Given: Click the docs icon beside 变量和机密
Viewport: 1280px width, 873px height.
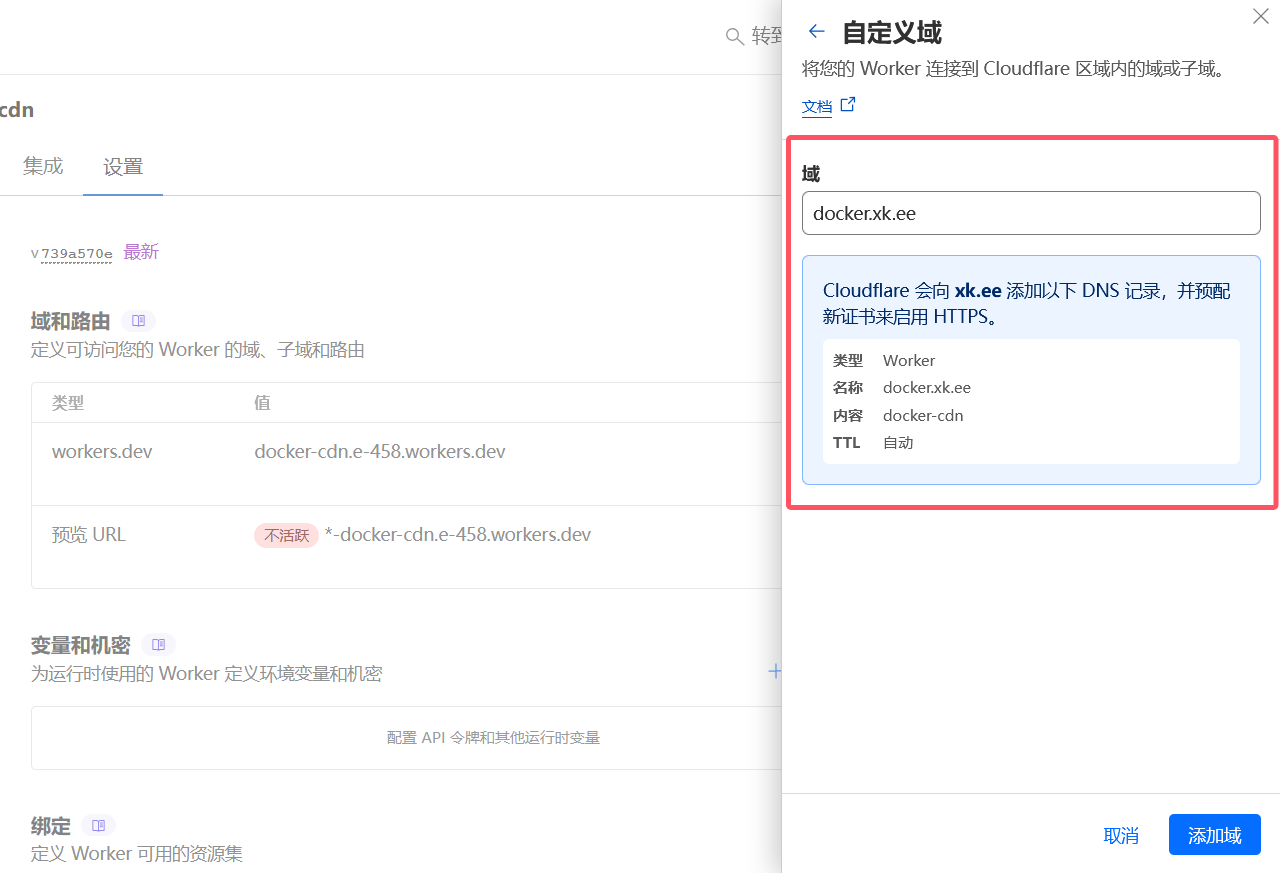Looking at the screenshot, I should pyautogui.click(x=158, y=645).
